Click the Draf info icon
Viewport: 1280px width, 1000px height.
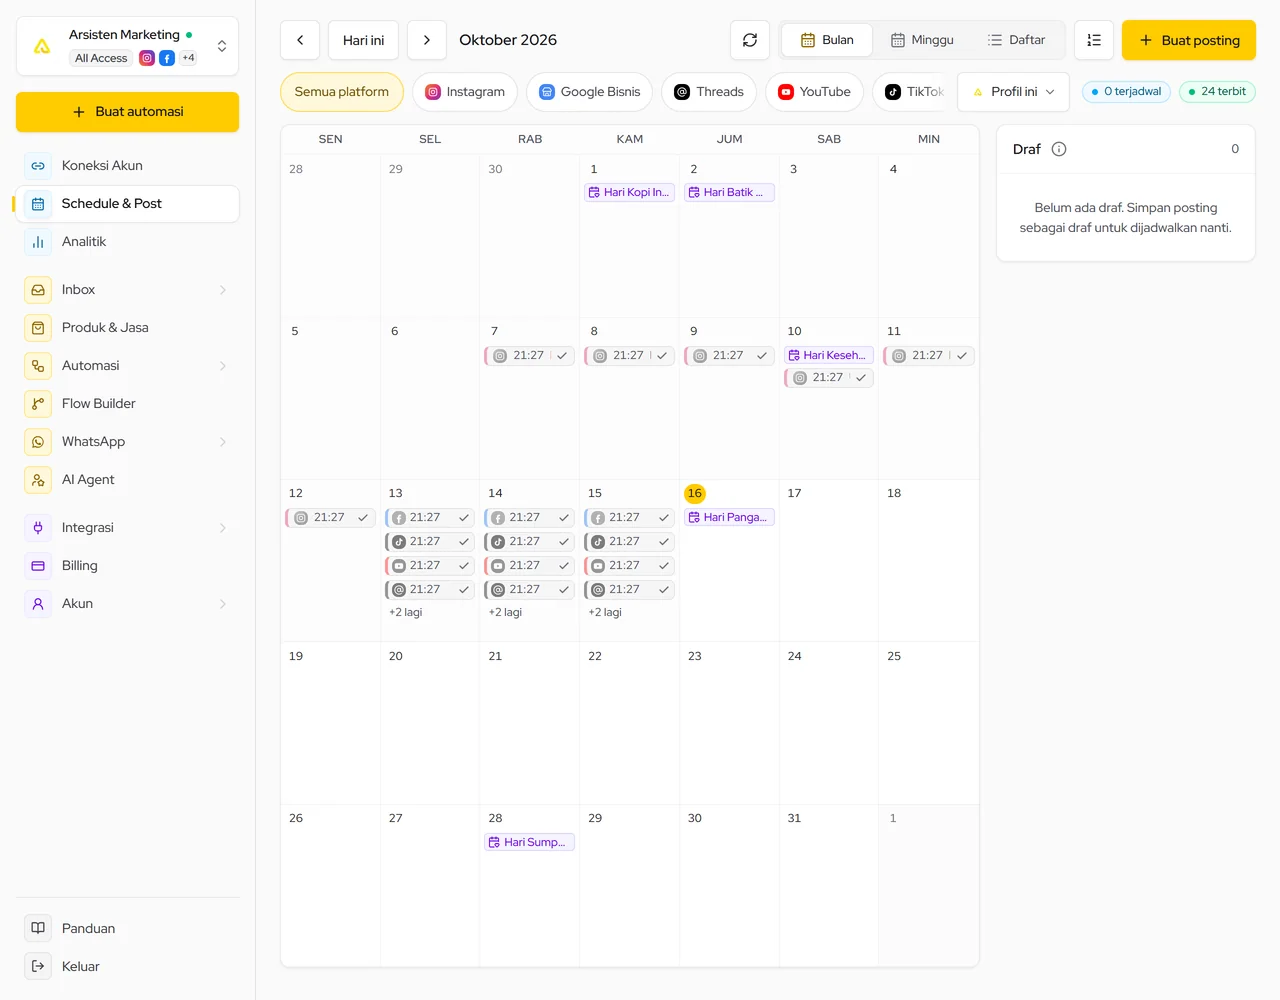click(x=1059, y=149)
